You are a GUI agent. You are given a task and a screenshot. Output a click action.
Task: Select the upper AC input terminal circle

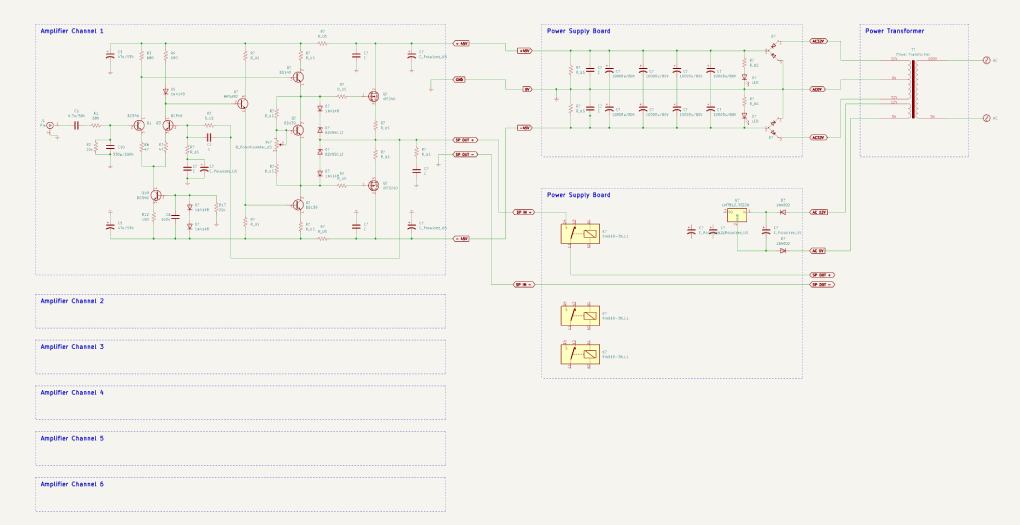986,61
